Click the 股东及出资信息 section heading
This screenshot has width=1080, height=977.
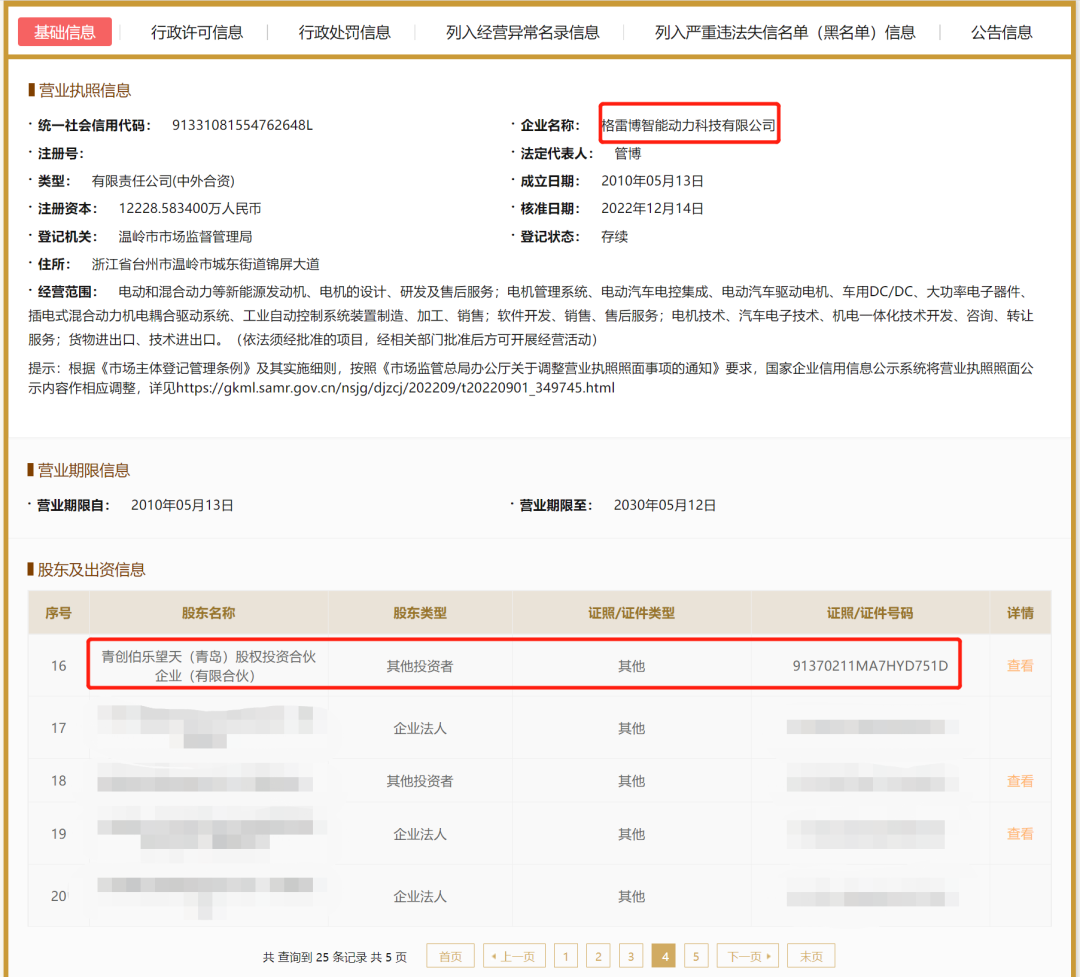[x=91, y=569]
